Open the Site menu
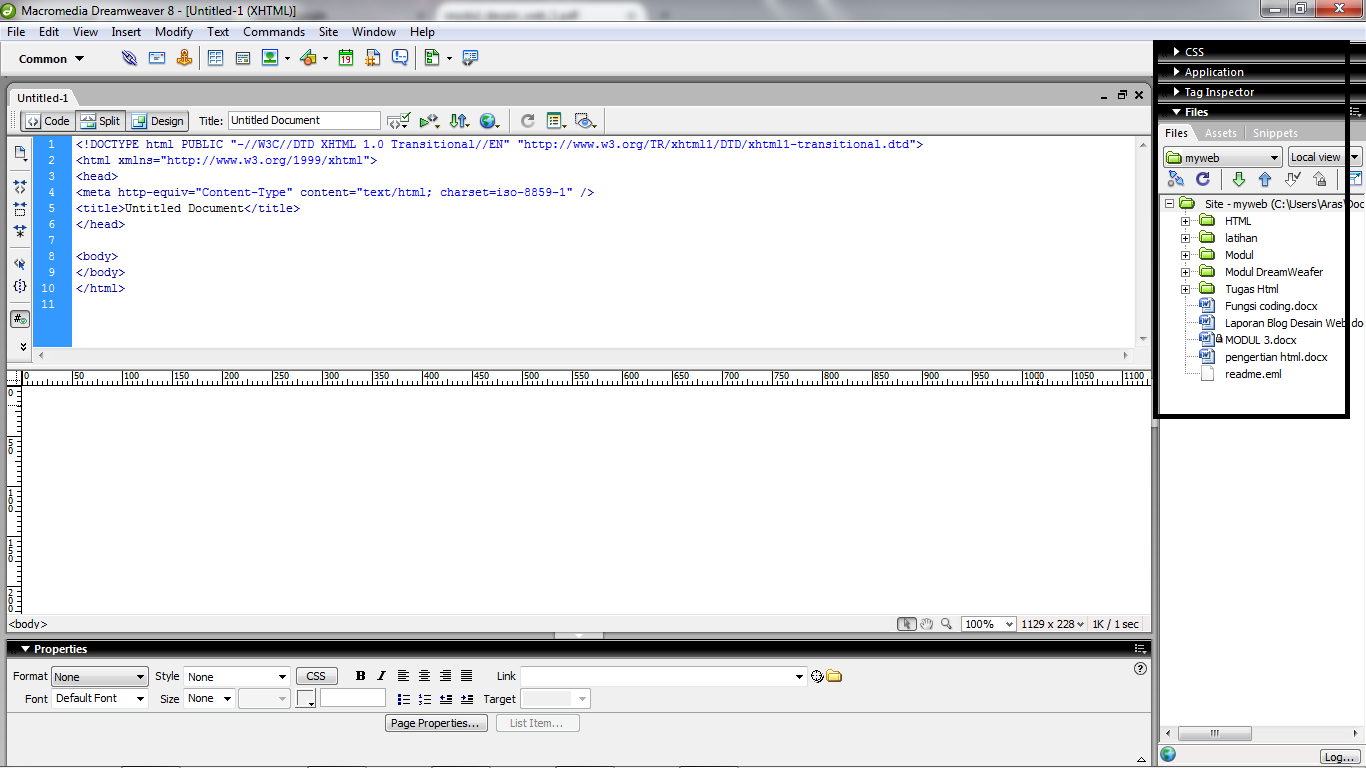The height and width of the screenshot is (768, 1366). (x=329, y=32)
